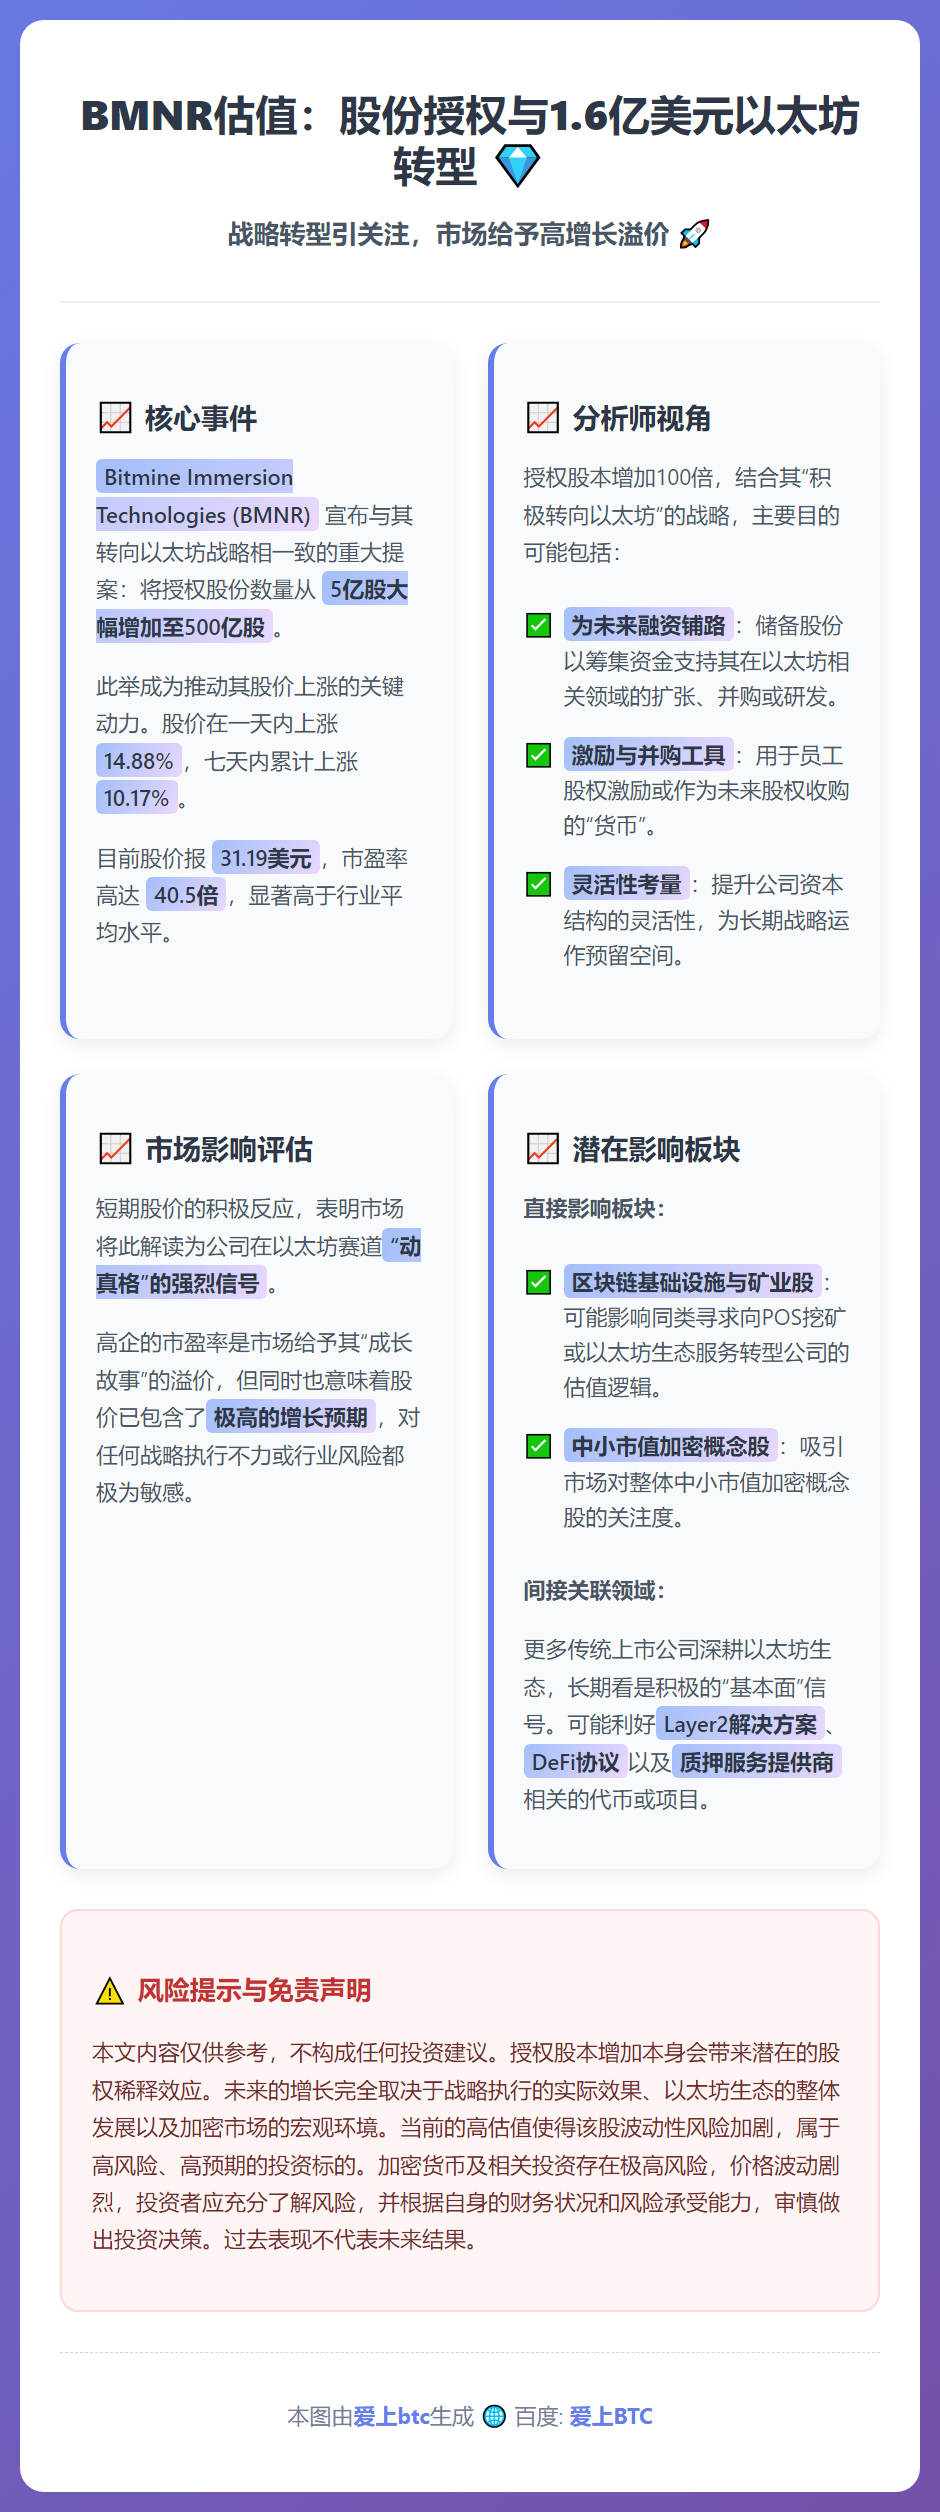This screenshot has width=940, height=2512.
Task: Click the highlighted 40.5倍 ratio
Action: (186, 895)
